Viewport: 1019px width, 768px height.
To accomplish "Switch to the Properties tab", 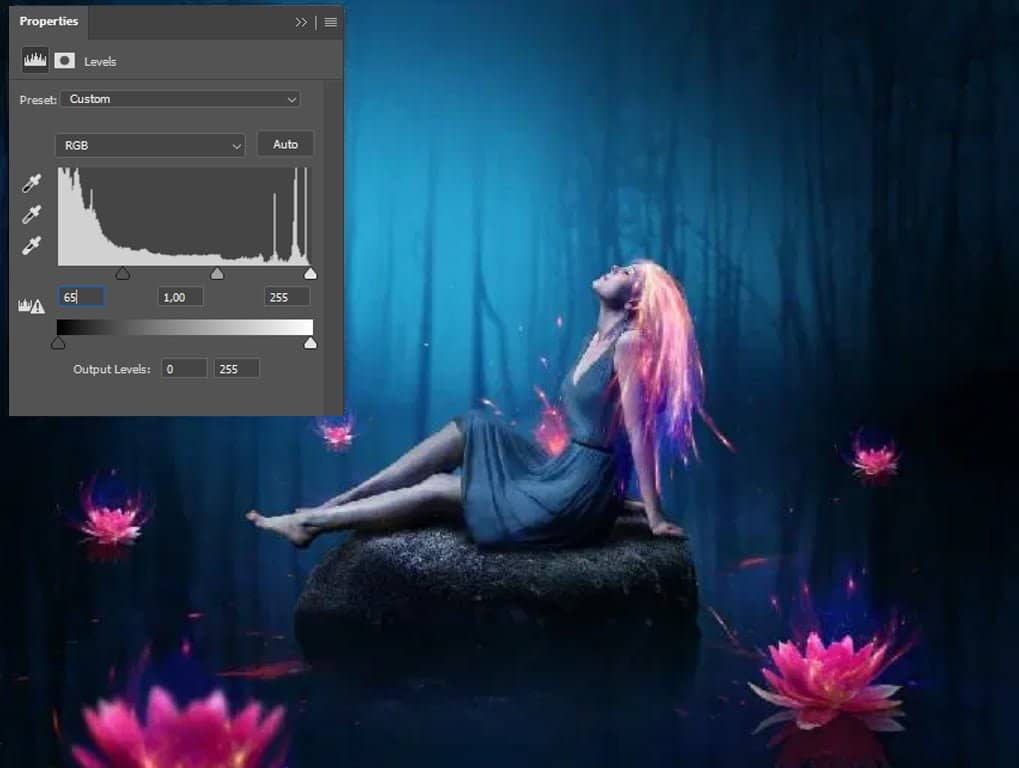I will pyautogui.click(x=48, y=21).
